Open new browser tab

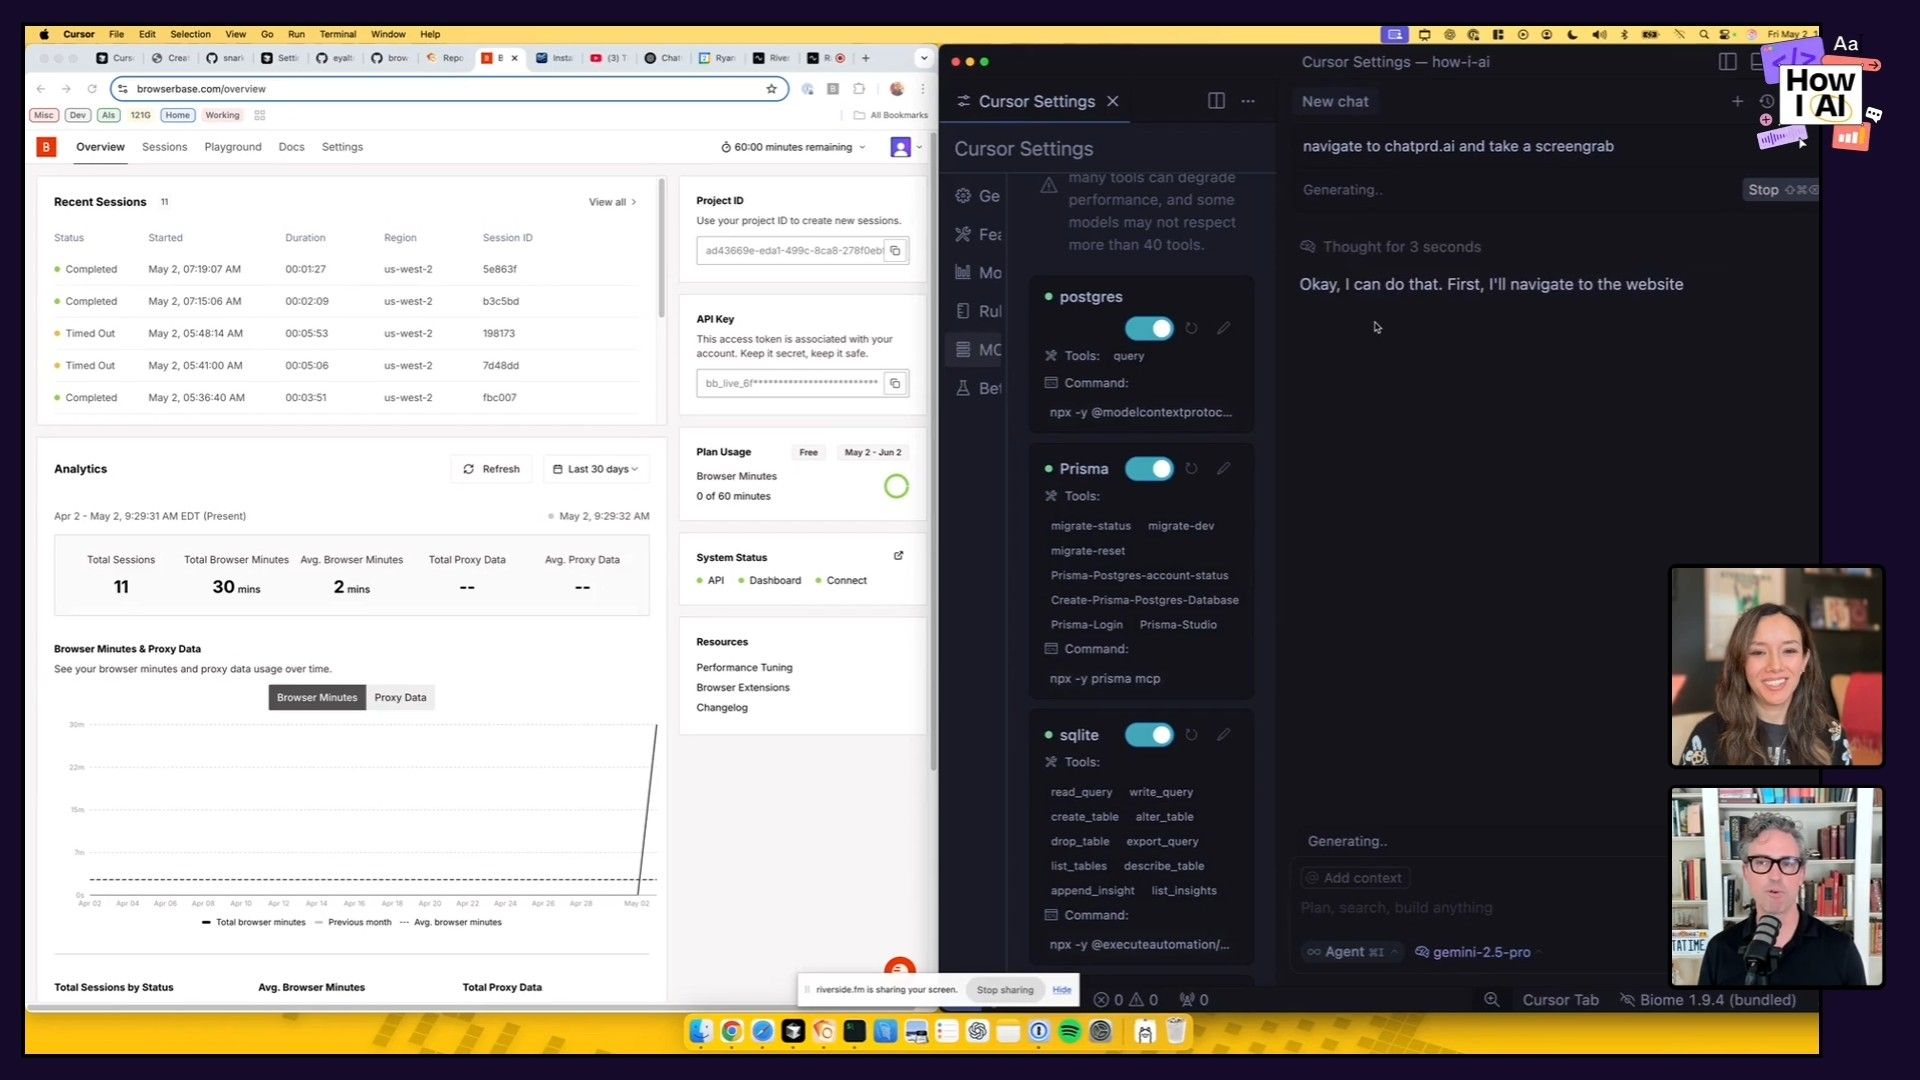[x=865, y=58]
